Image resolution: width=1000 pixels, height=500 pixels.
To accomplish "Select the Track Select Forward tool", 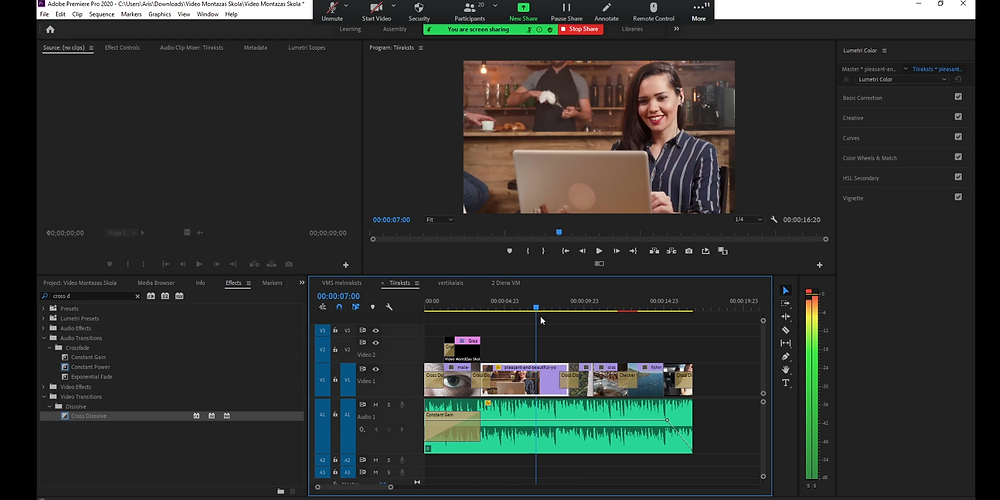I will click(786, 304).
